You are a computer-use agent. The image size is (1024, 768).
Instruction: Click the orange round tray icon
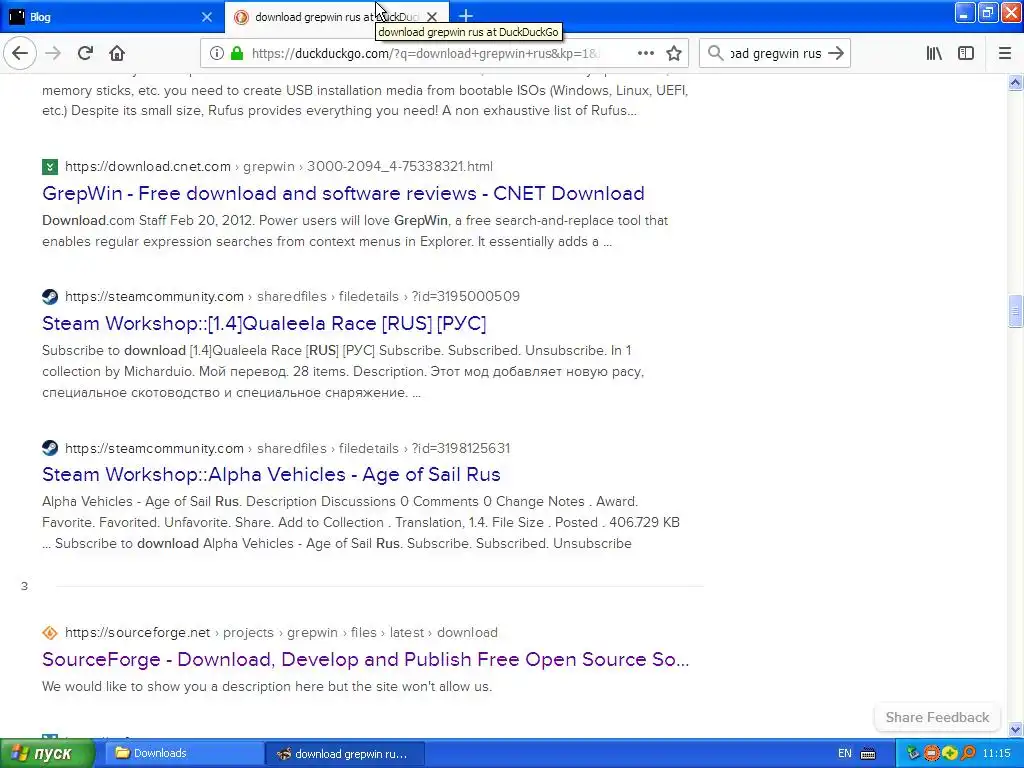coord(931,754)
